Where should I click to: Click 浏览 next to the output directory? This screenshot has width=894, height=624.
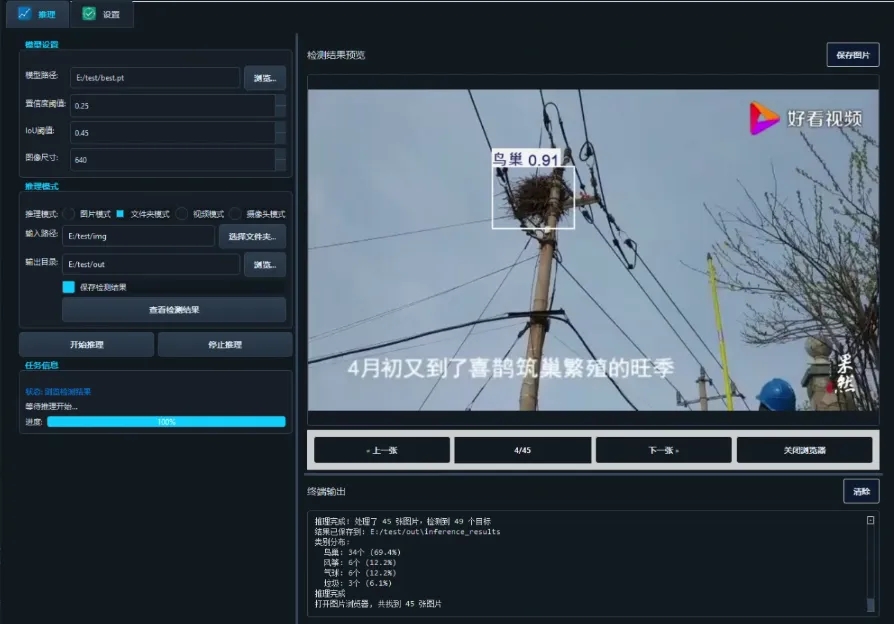pyautogui.click(x=265, y=265)
